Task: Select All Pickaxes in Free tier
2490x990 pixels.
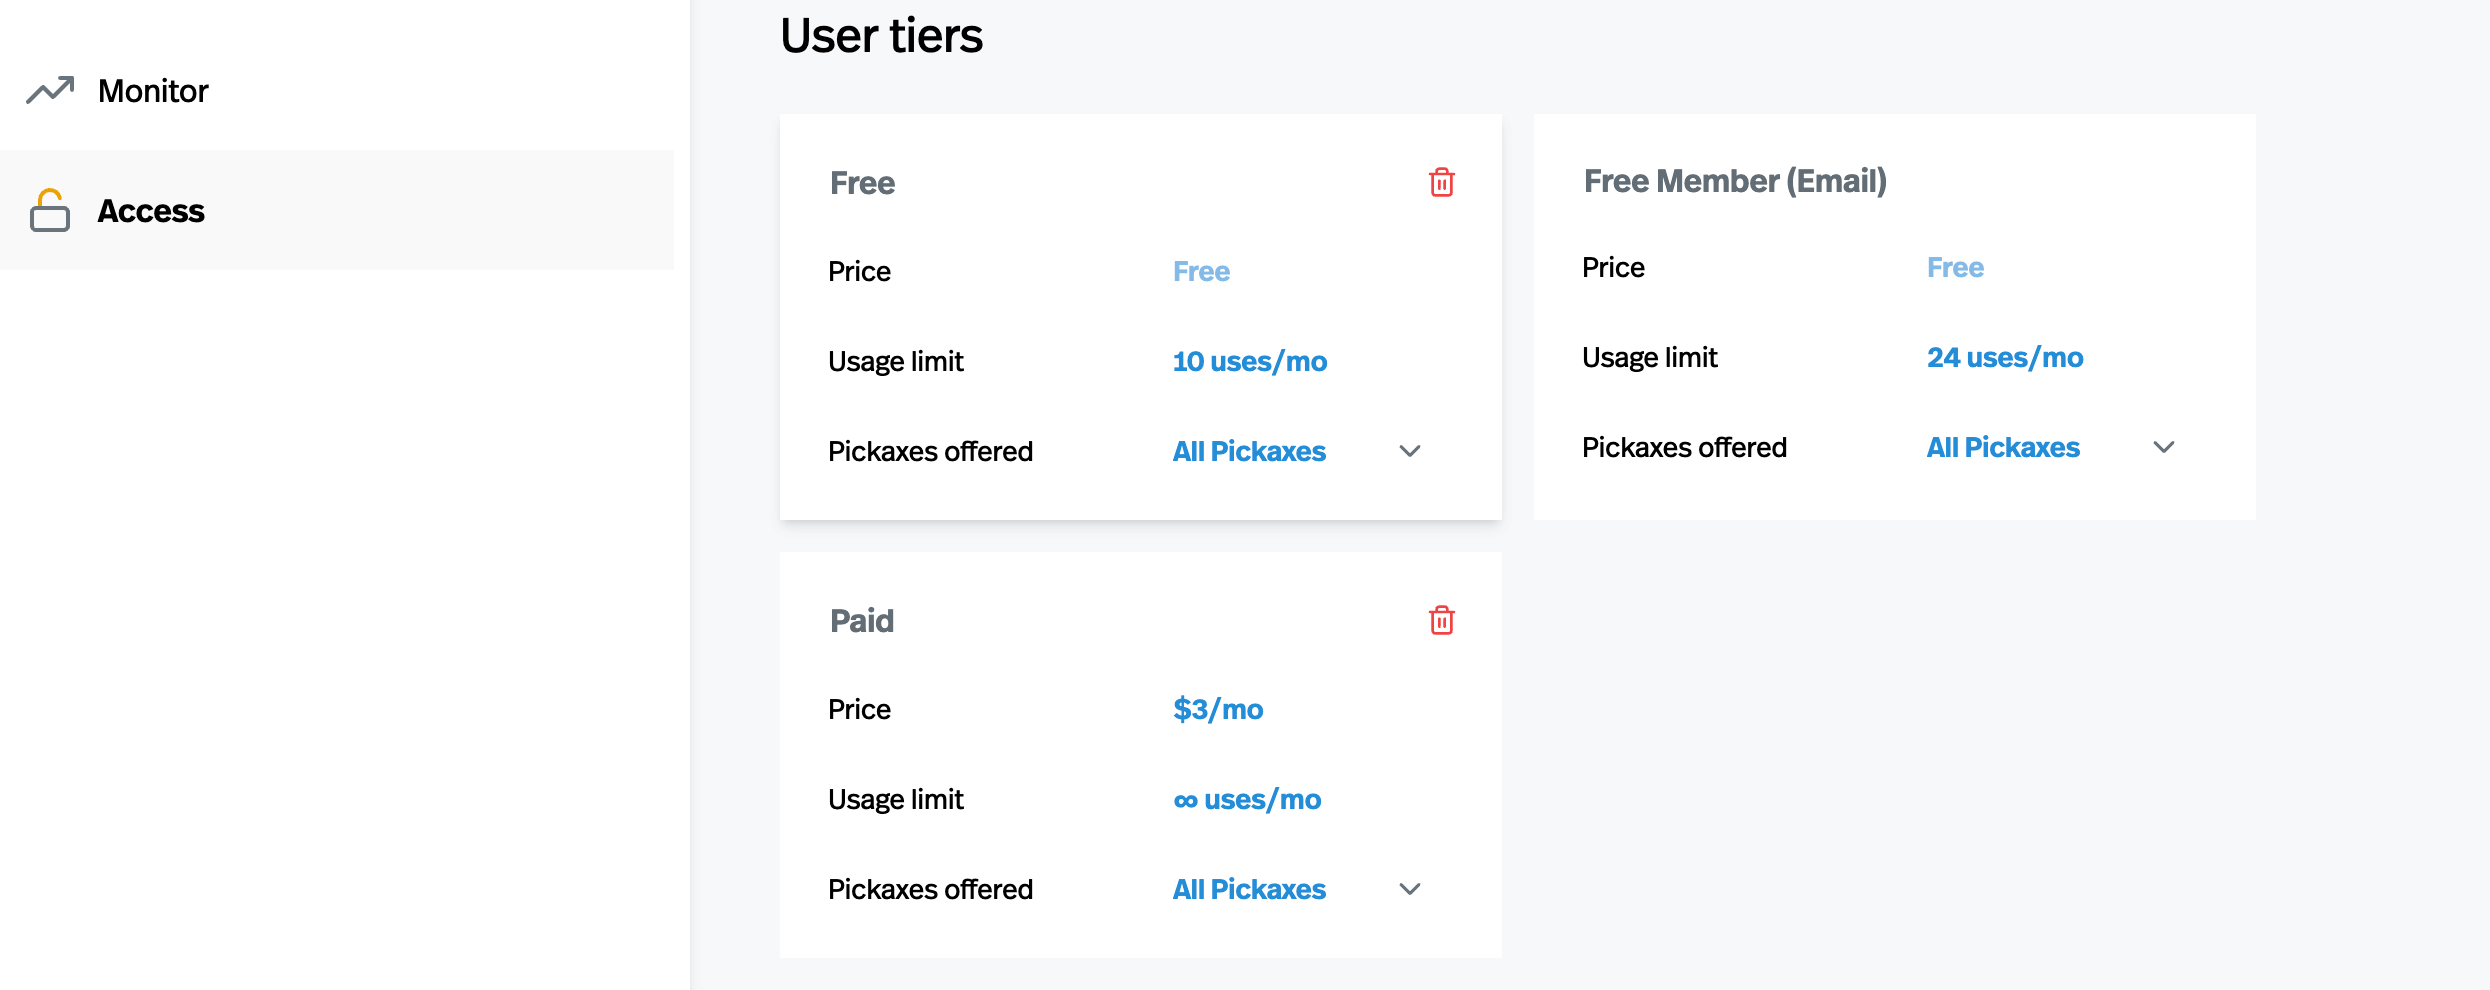Action: tap(1249, 451)
